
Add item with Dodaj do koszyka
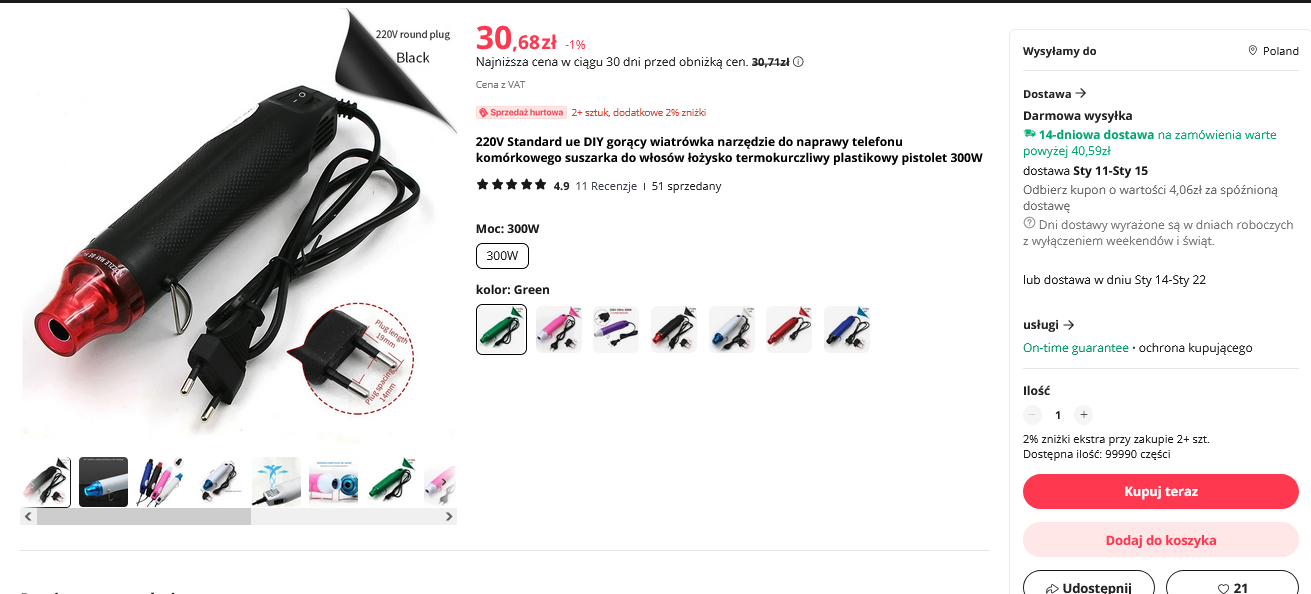pyautogui.click(x=1160, y=540)
